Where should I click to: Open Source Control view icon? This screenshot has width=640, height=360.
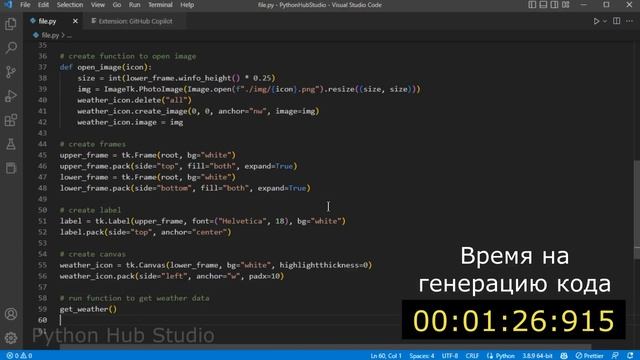11,72
